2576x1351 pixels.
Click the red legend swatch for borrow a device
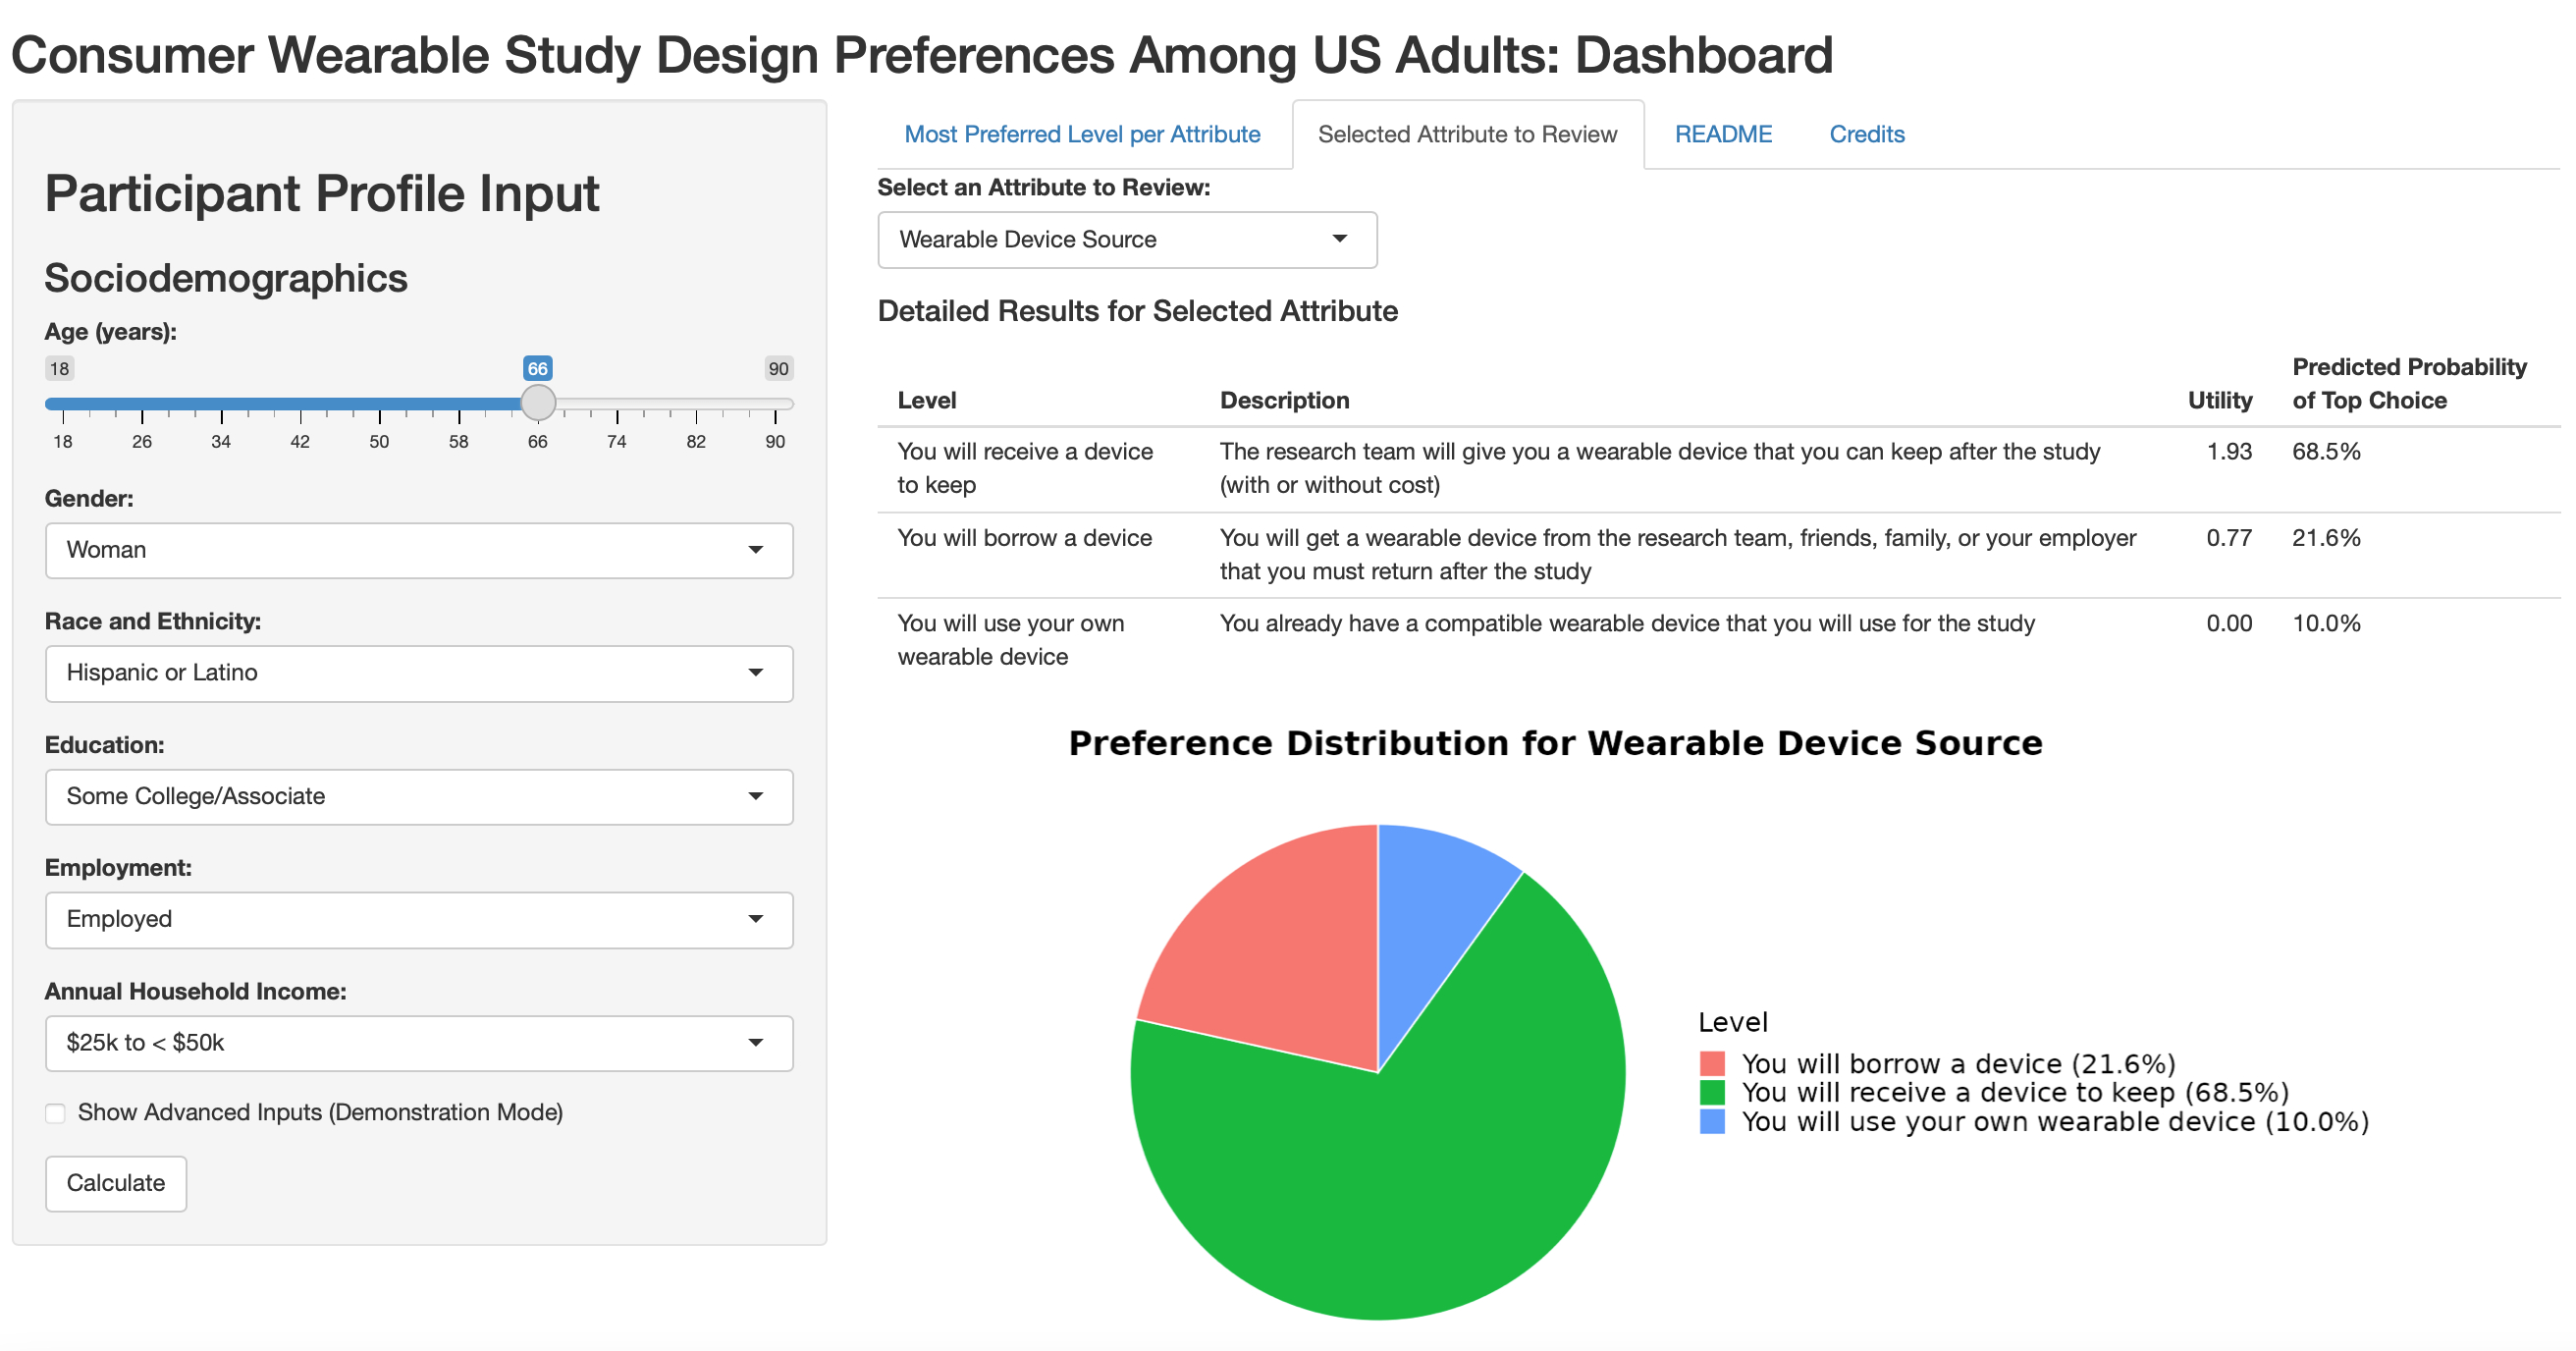(x=1711, y=1063)
